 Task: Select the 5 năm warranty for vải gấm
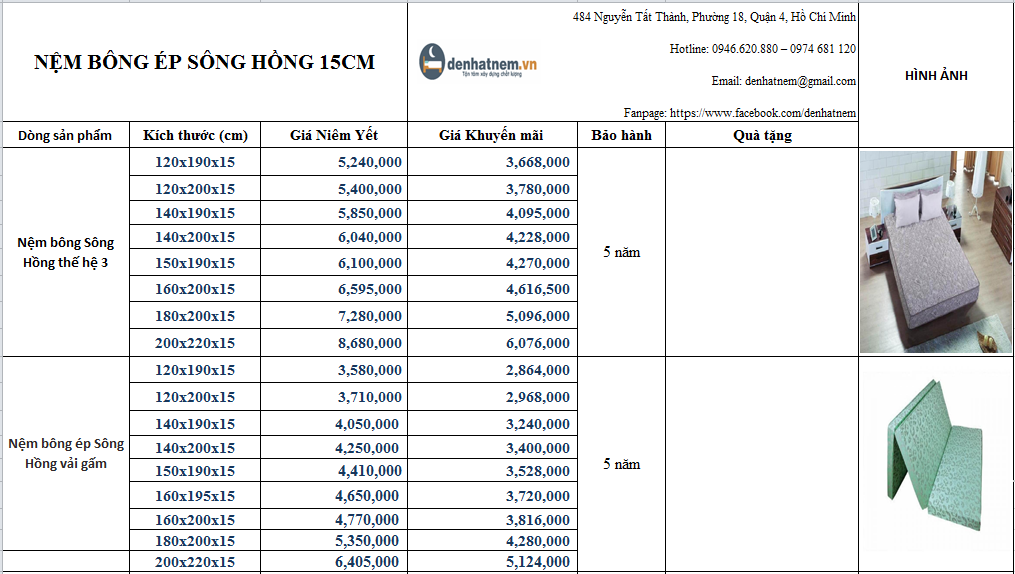pyautogui.click(x=621, y=464)
